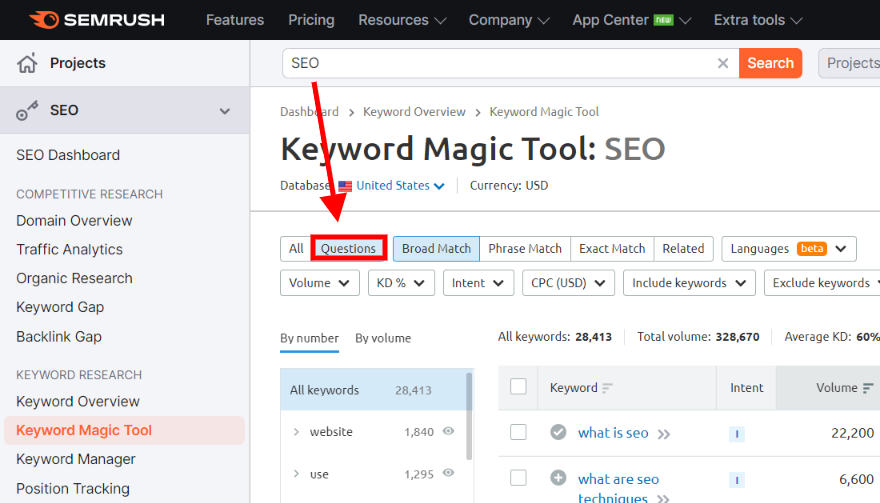Select the Phrase Match option
This screenshot has height=503, width=880.
click(x=525, y=249)
